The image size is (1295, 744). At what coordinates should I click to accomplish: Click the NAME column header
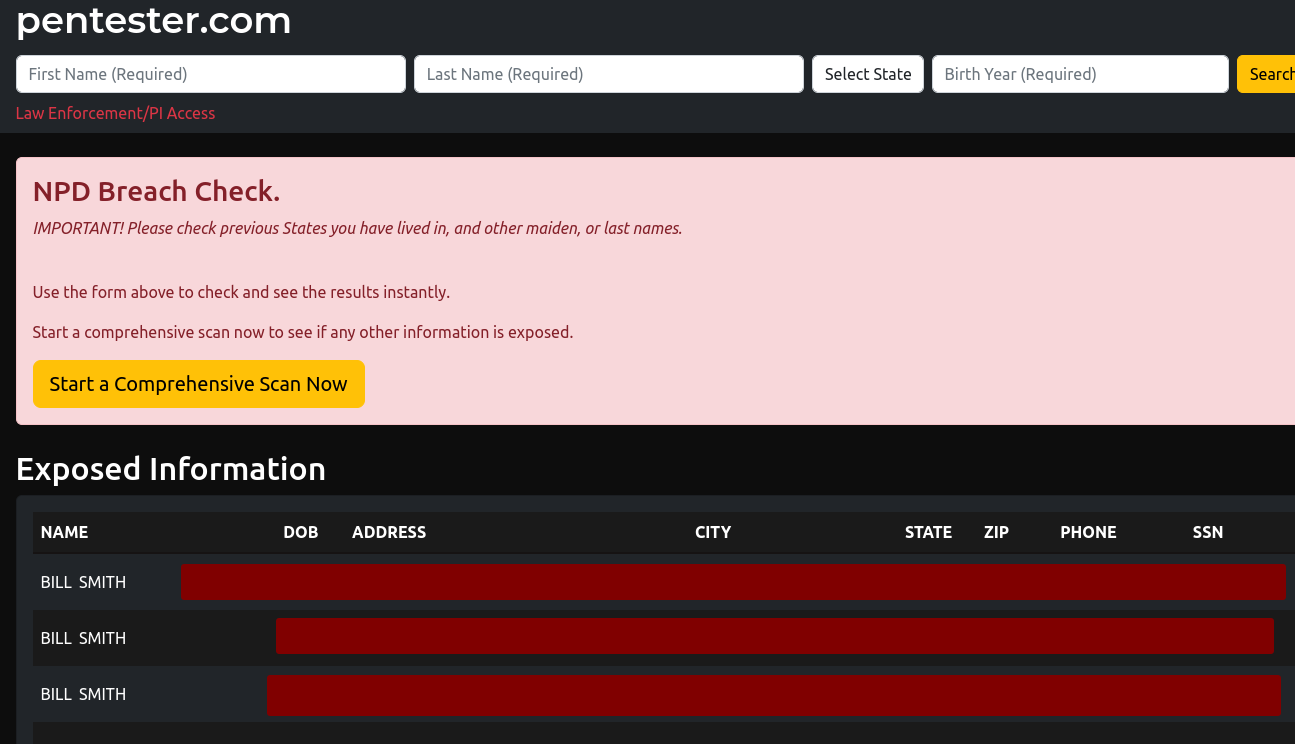coord(65,532)
